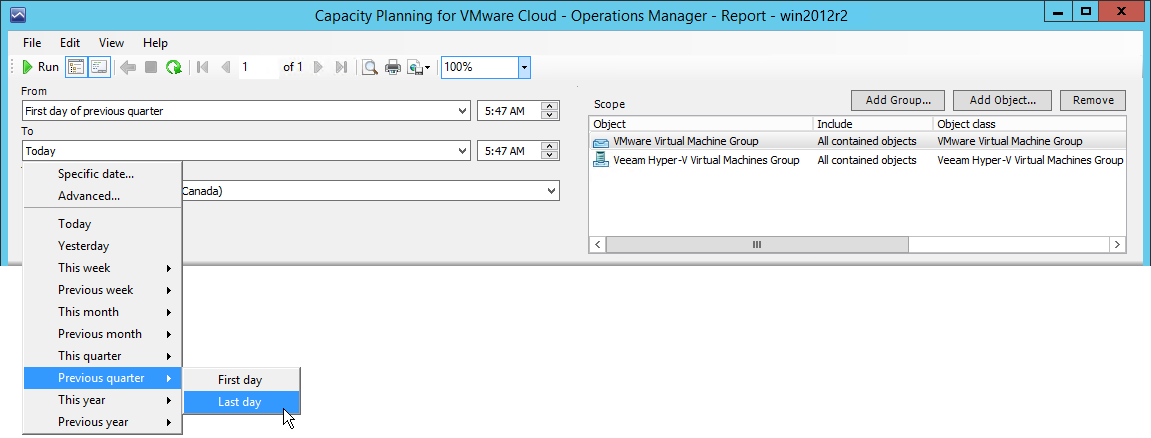The width and height of the screenshot is (1151, 438).
Task: Go to first page icon
Action: click(x=203, y=67)
